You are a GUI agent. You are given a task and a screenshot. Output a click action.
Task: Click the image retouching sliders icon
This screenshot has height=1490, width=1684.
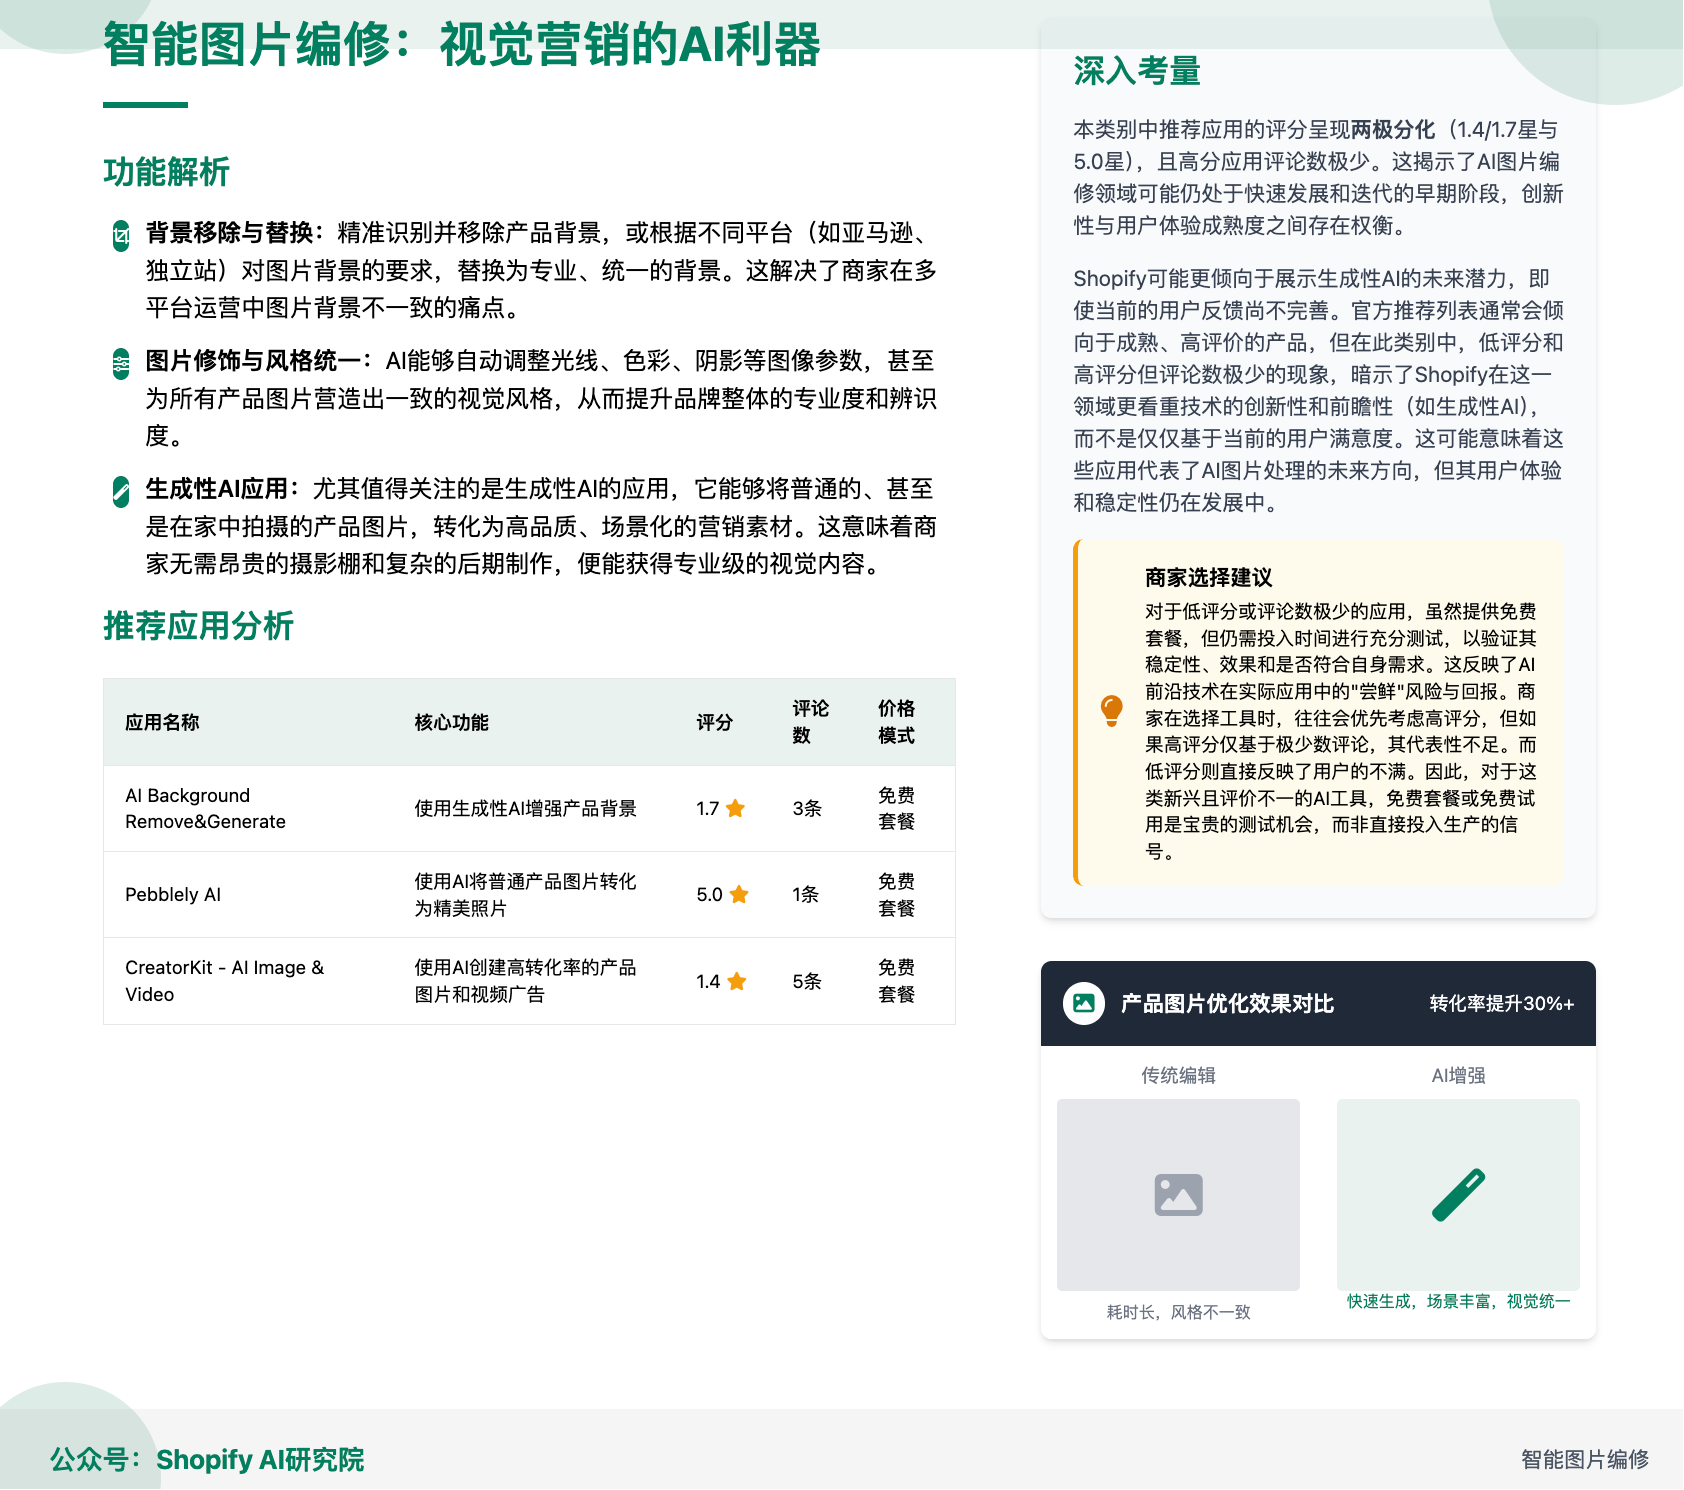tap(121, 364)
